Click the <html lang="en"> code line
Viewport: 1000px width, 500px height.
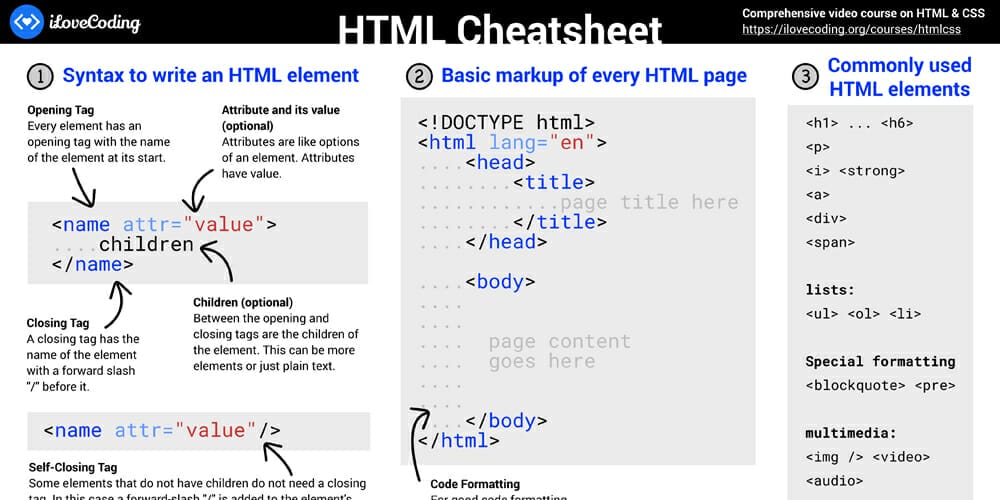(512, 142)
